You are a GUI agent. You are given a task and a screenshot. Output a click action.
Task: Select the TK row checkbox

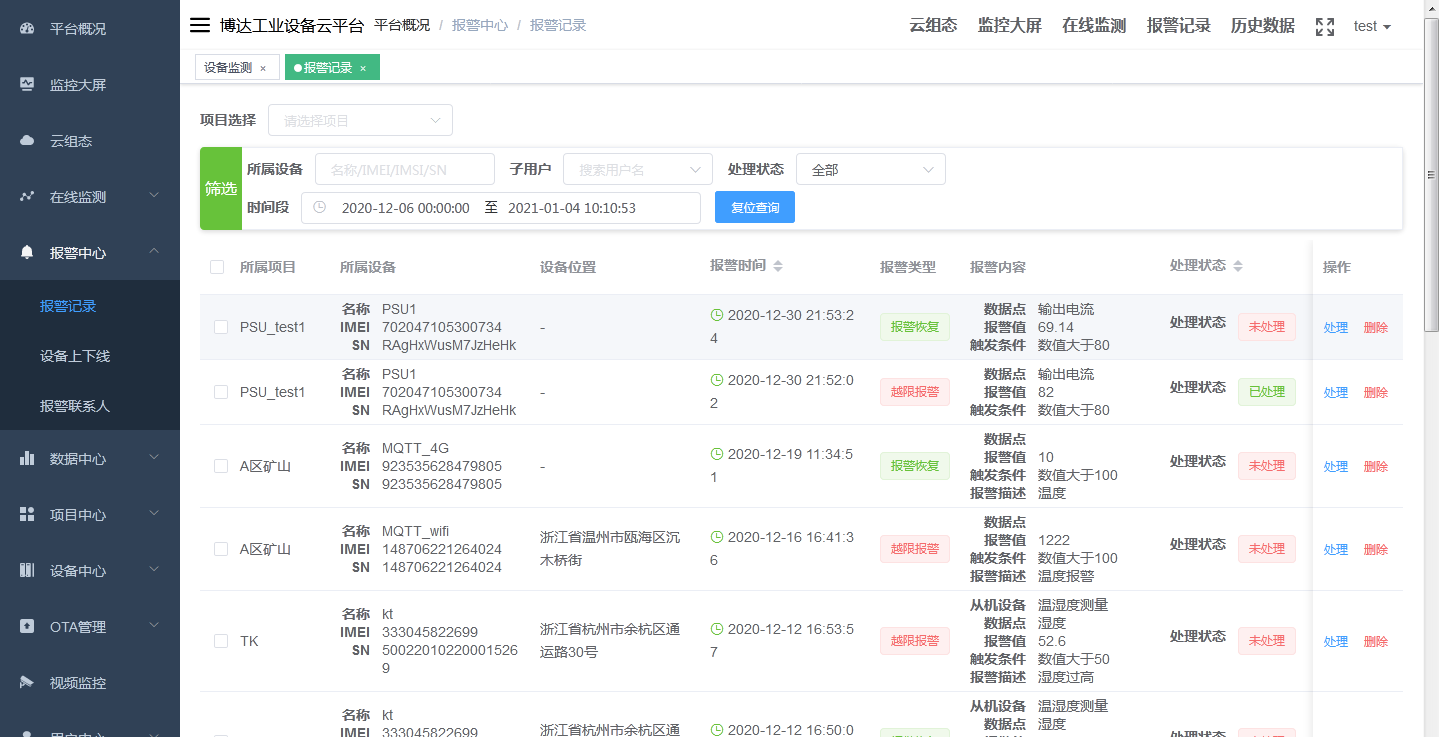tap(221, 641)
